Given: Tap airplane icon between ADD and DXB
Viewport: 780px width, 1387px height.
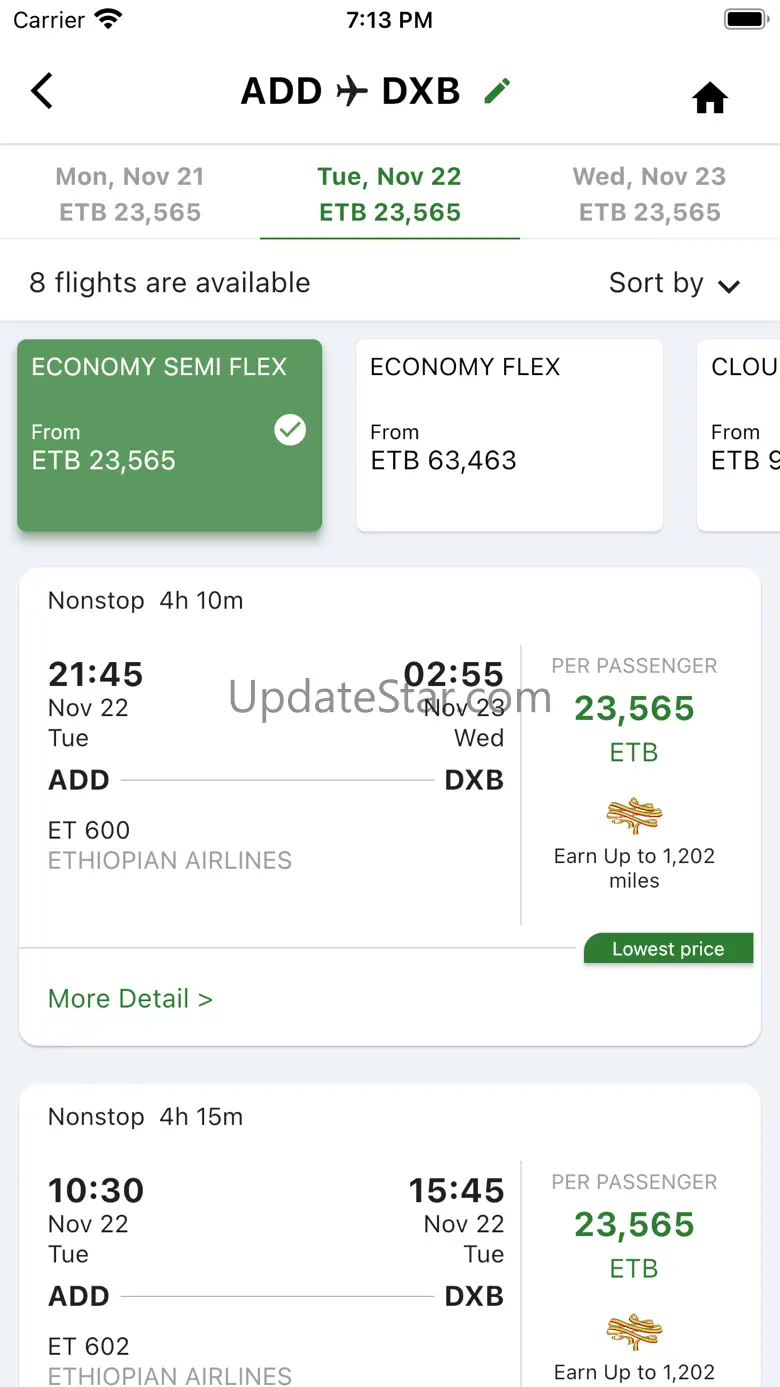Looking at the screenshot, I should pyautogui.click(x=352, y=91).
